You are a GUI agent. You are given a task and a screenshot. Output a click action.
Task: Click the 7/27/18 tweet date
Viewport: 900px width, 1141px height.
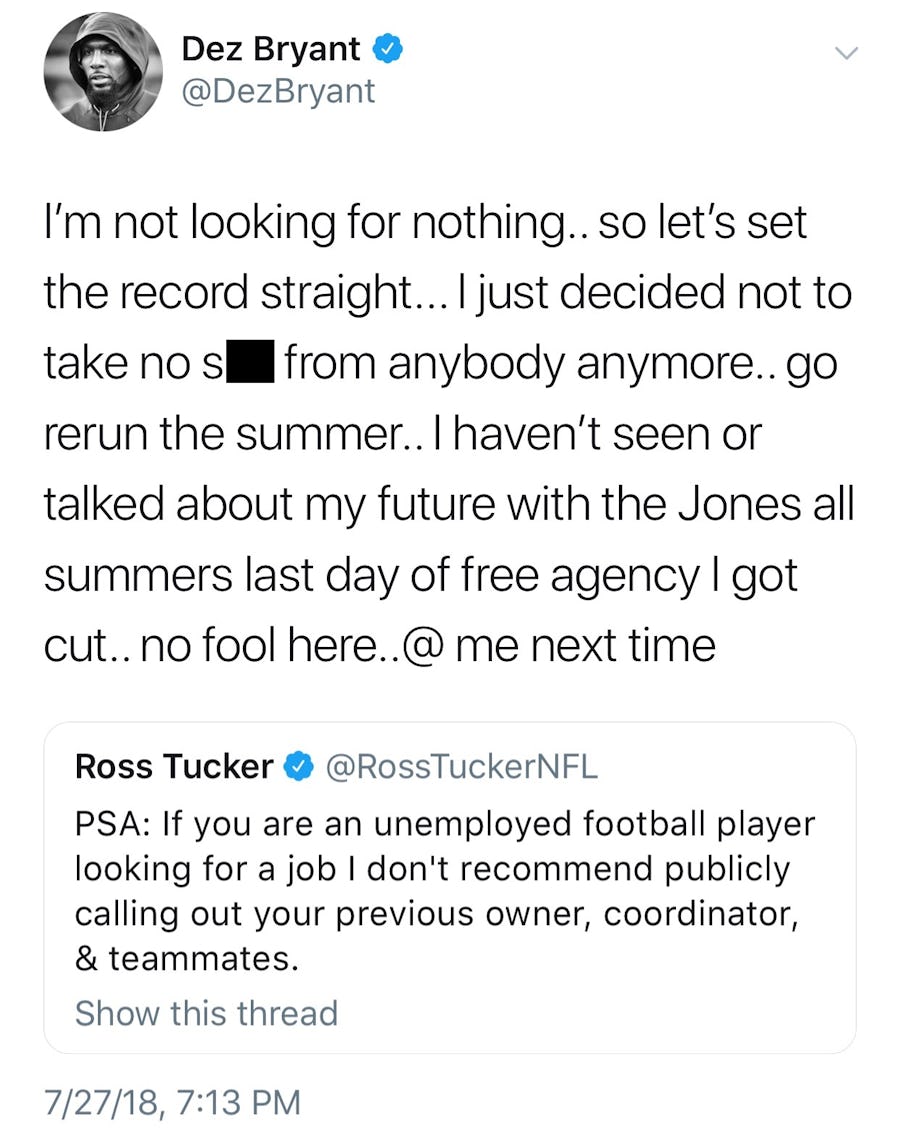click(171, 1103)
